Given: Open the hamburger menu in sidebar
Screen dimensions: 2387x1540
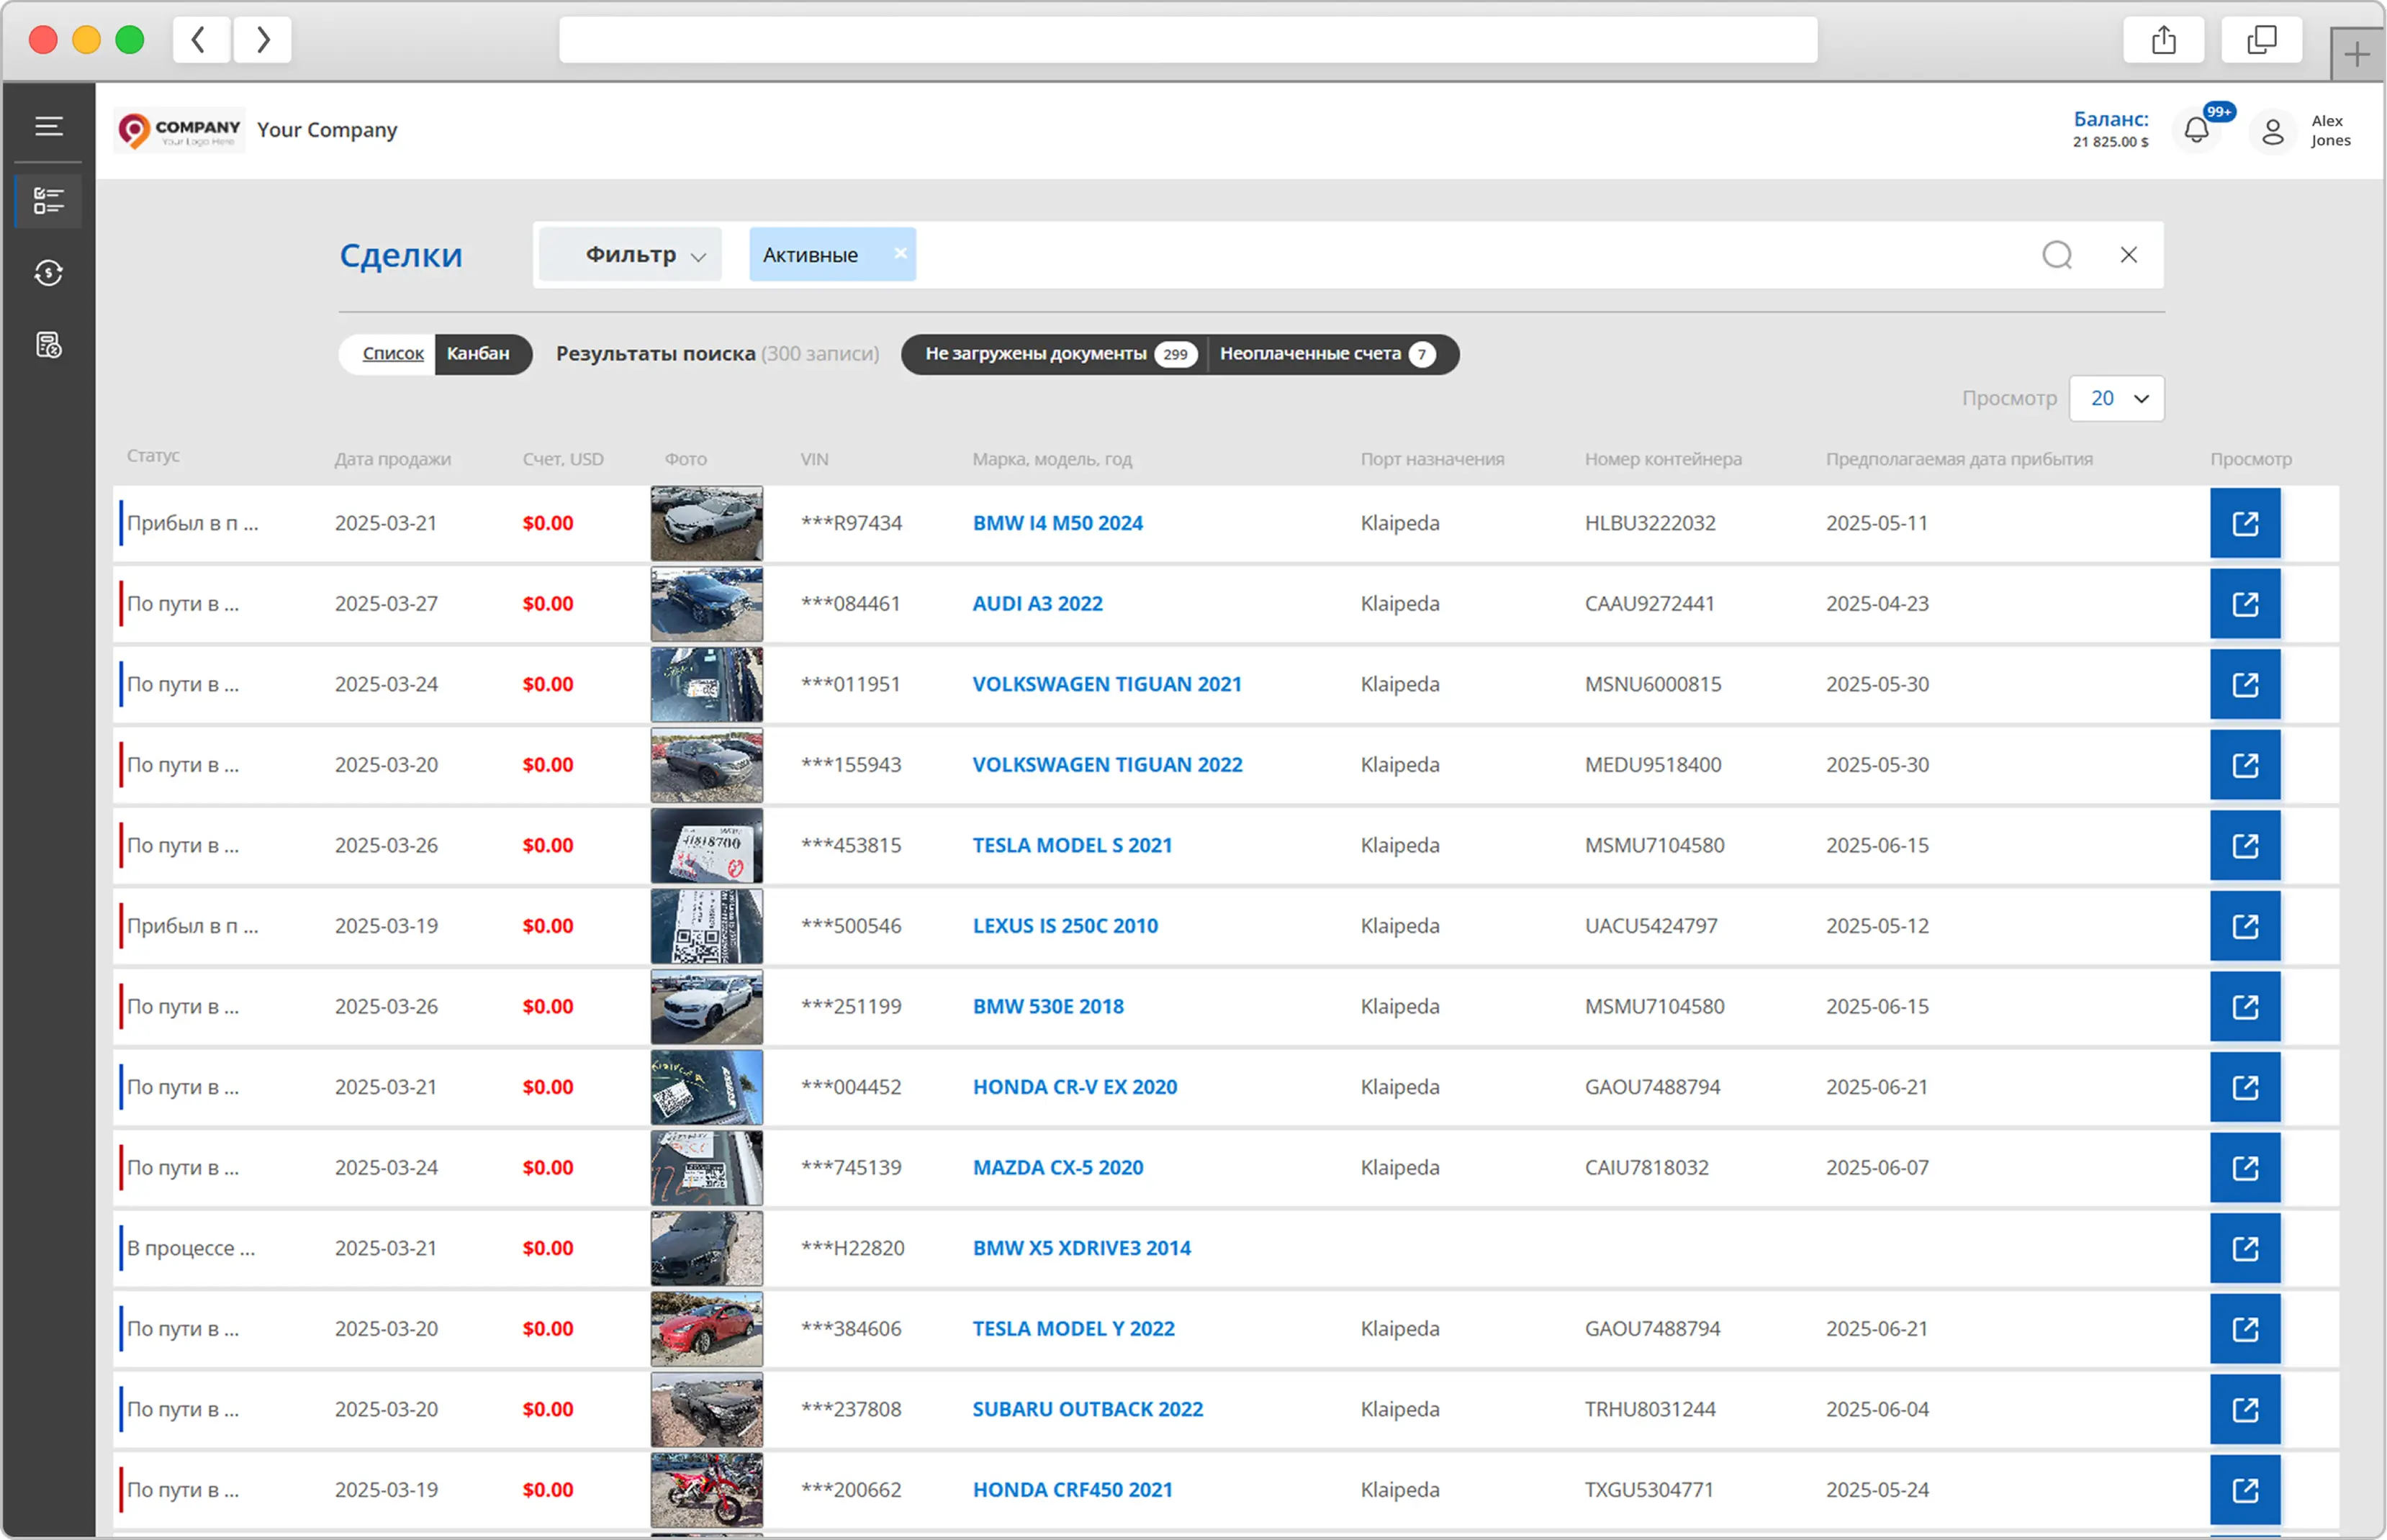Looking at the screenshot, I should click(x=48, y=127).
